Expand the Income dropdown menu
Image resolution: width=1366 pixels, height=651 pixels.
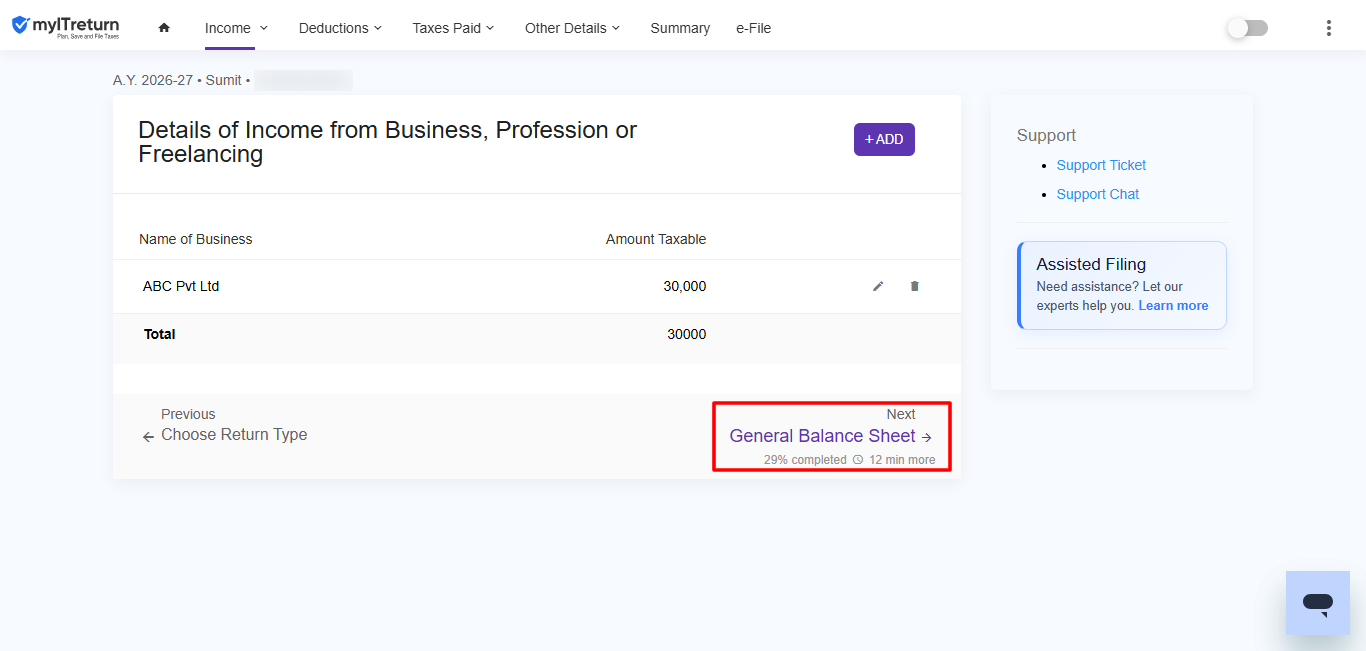[x=236, y=28]
